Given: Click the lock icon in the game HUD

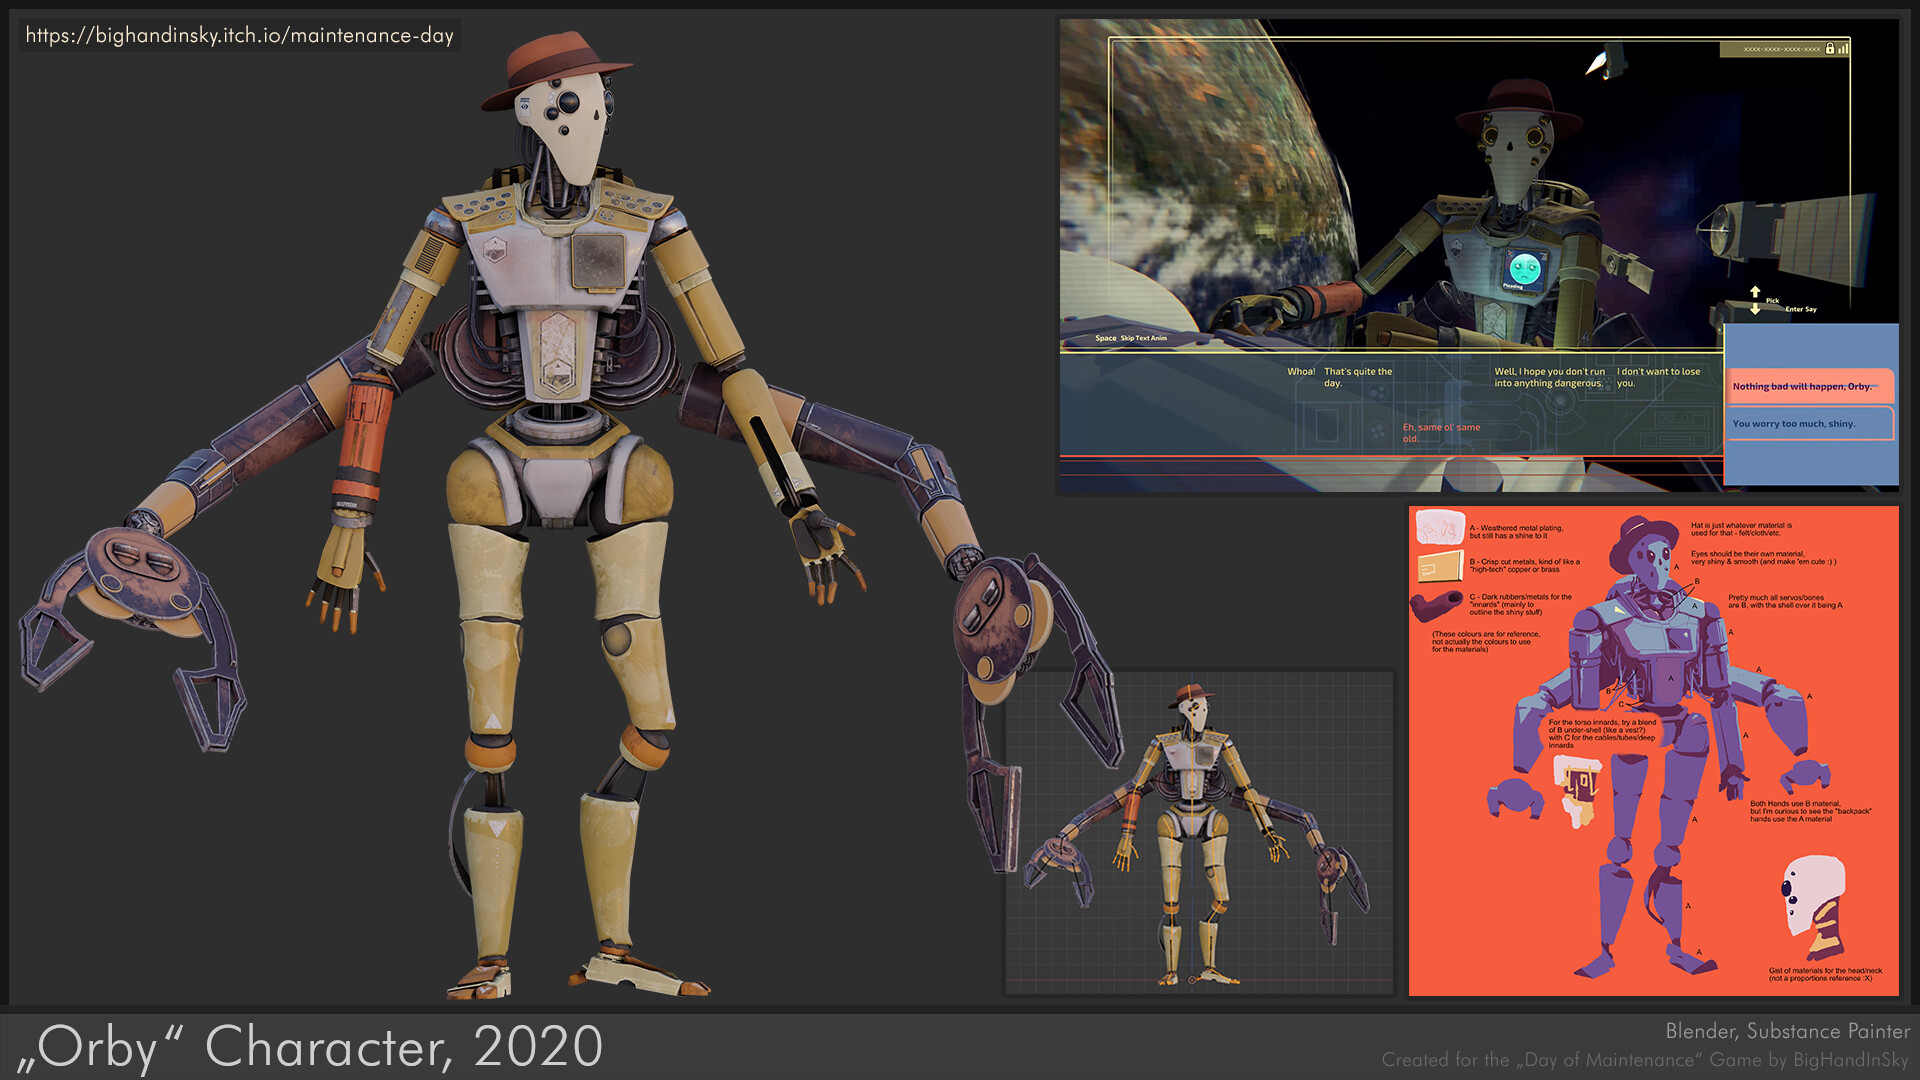Looking at the screenshot, I should [1829, 47].
